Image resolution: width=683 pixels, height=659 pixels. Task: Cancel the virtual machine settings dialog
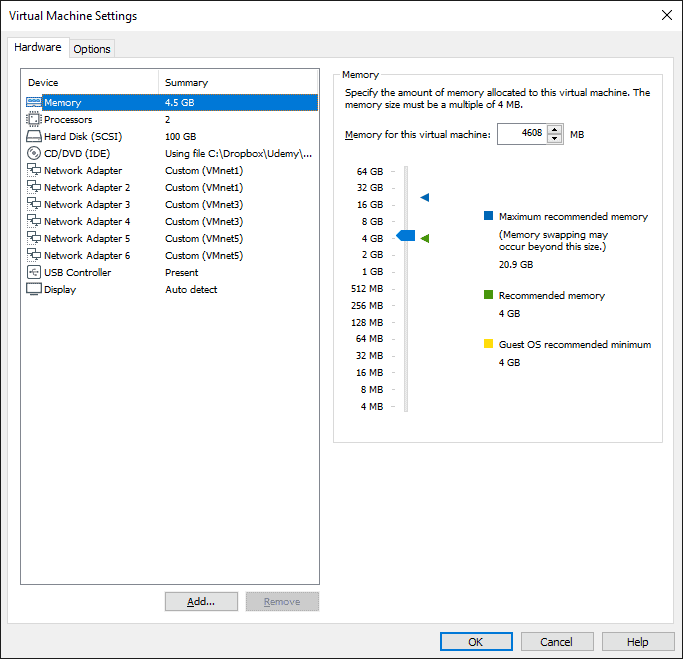pos(556,642)
